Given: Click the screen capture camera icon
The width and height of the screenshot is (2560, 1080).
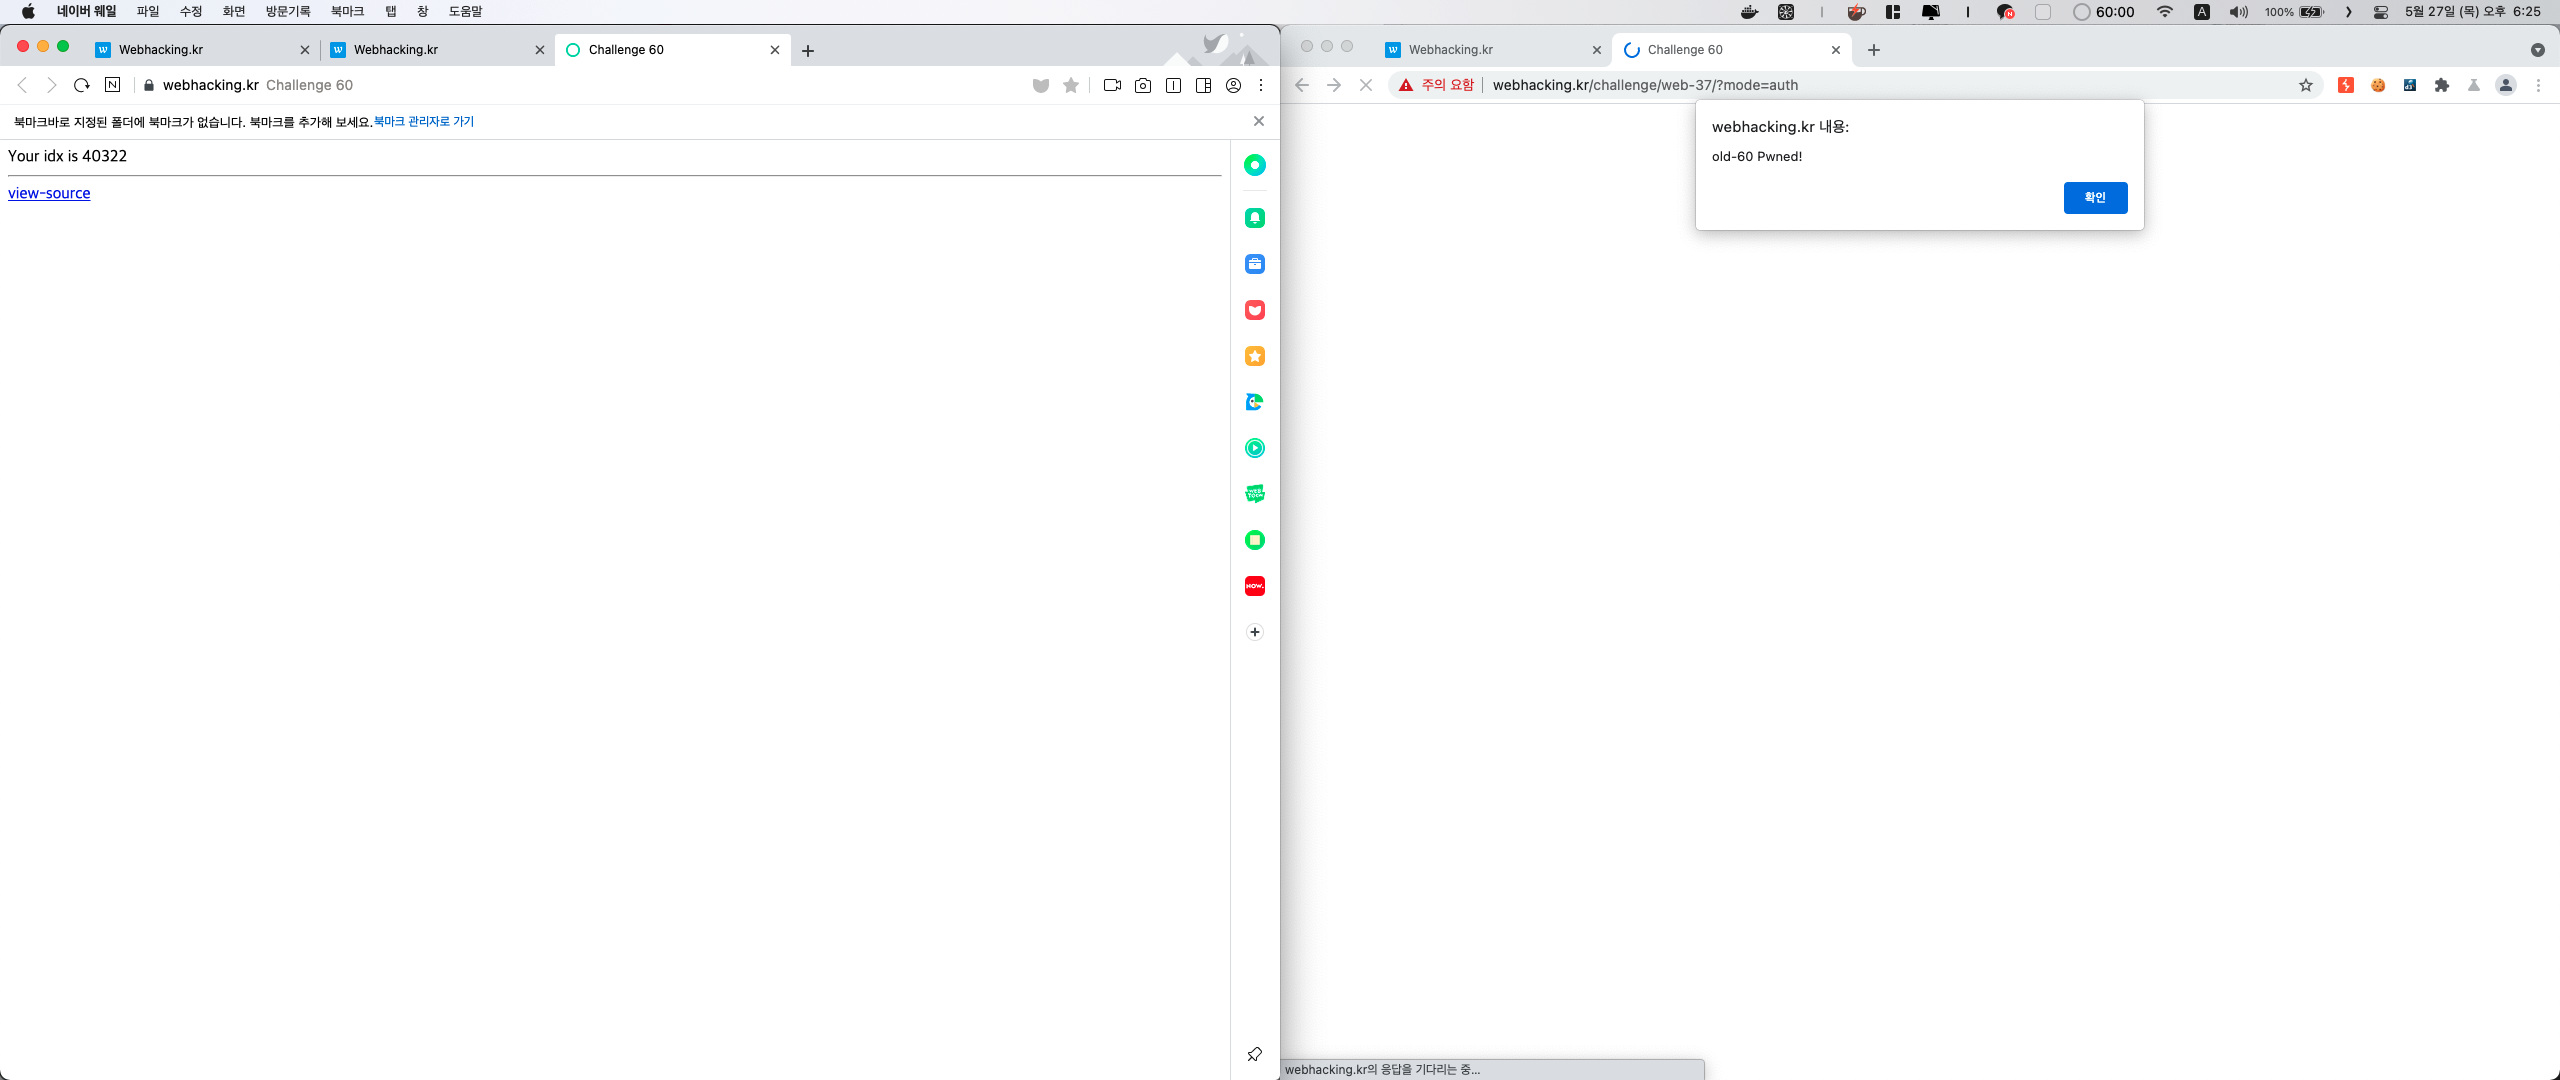Looking at the screenshot, I should (x=1143, y=85).
